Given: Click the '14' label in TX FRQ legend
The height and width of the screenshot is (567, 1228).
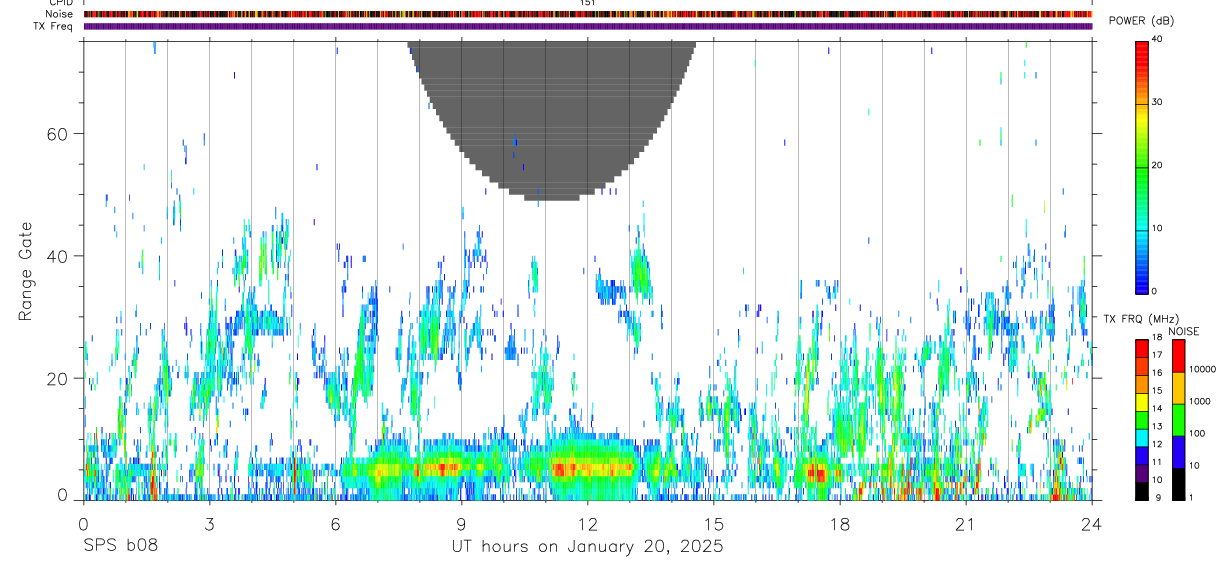Looking at the screenshot, I should pyautogui.click(x=1157, y=409).
